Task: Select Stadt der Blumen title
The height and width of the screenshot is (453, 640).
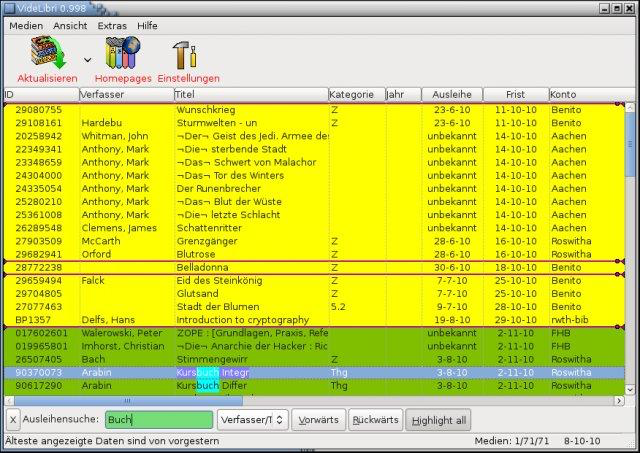Action: point(218,306)
